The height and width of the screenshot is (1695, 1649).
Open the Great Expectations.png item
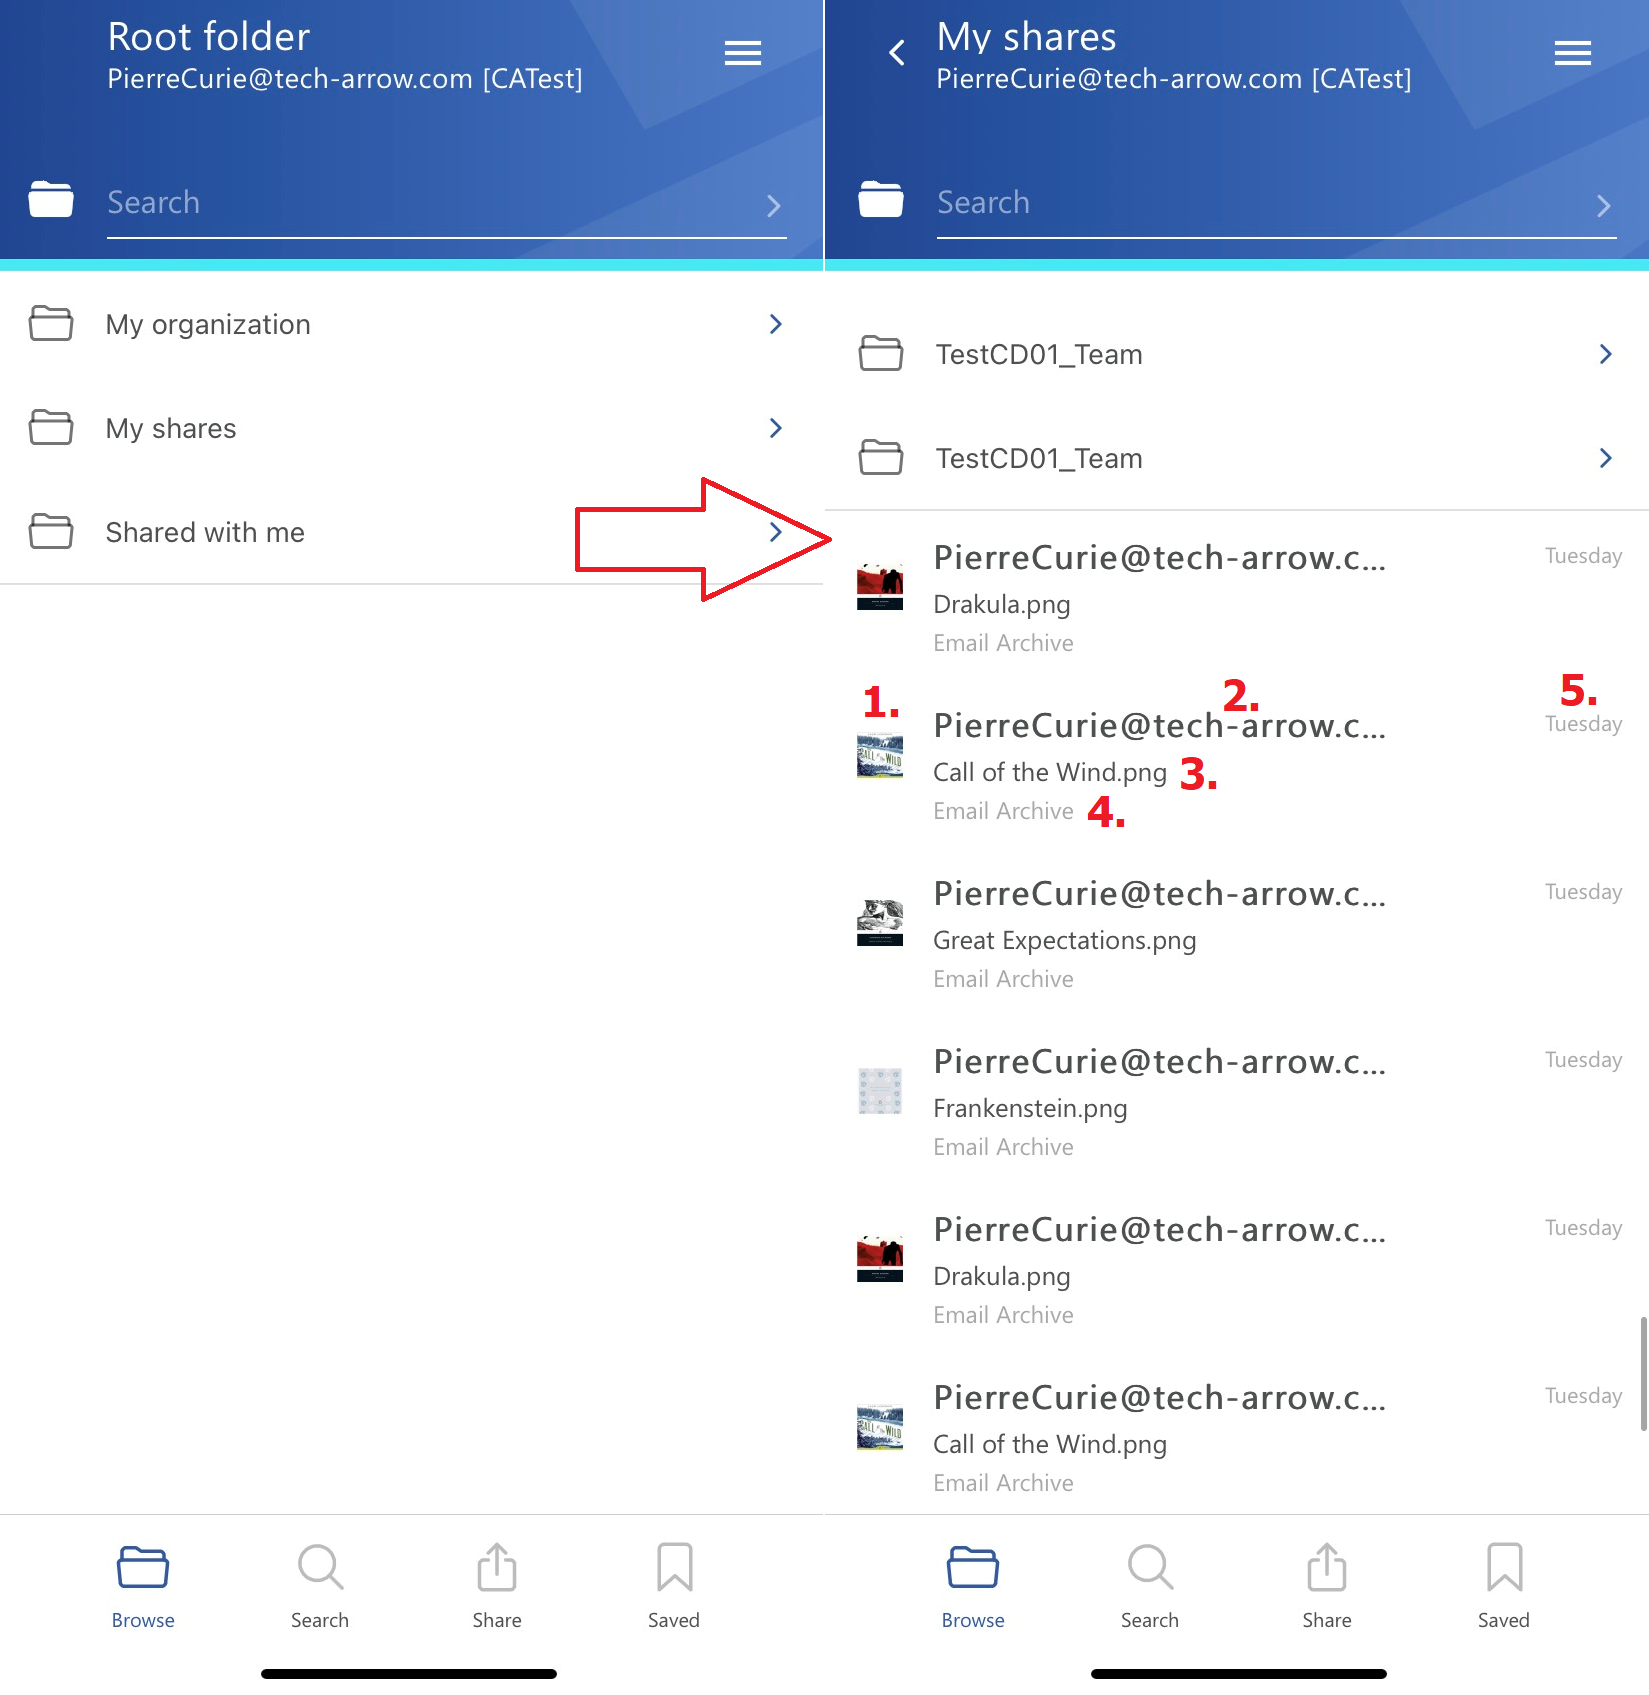point(1237,934)
